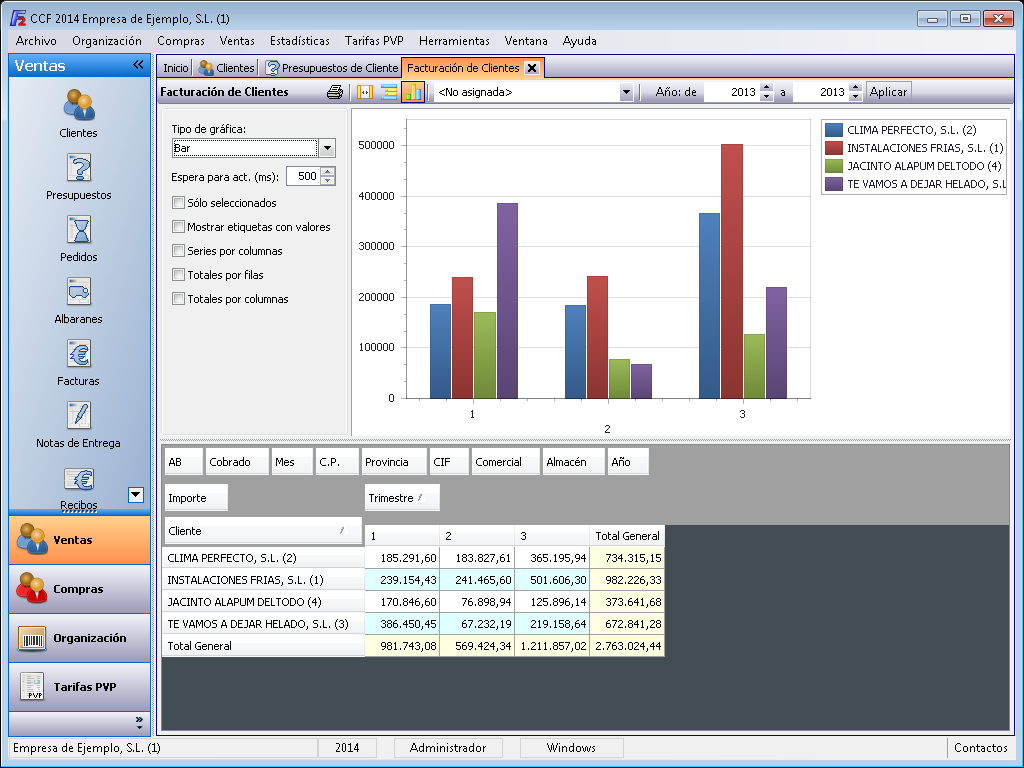Open the Herramientas menu
1024x768 pixels.
(455, 40)
